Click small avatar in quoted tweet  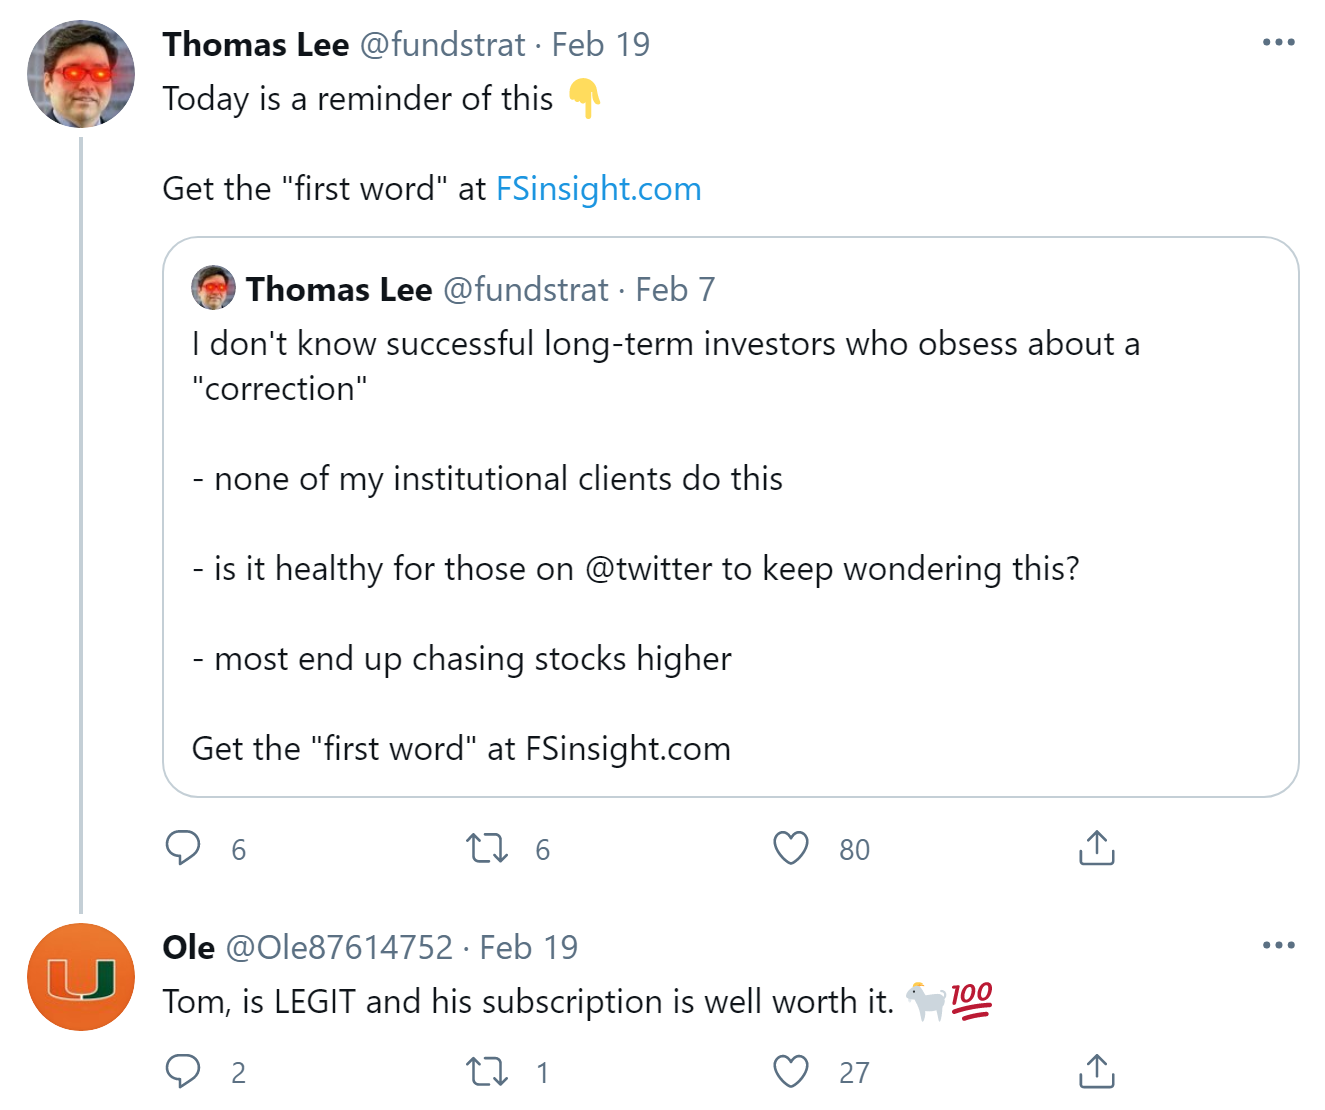click(x=213, y=289)
